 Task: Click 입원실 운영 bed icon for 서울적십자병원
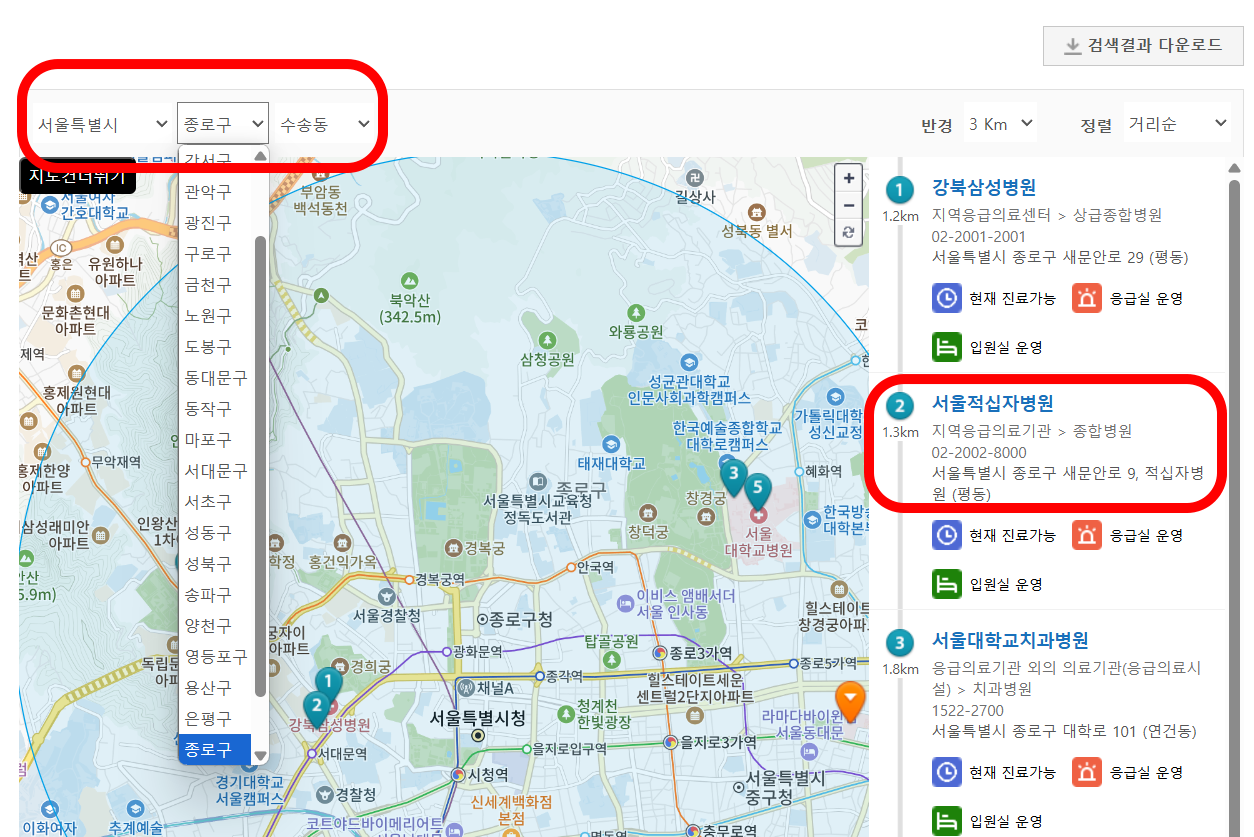click(947, 584)
